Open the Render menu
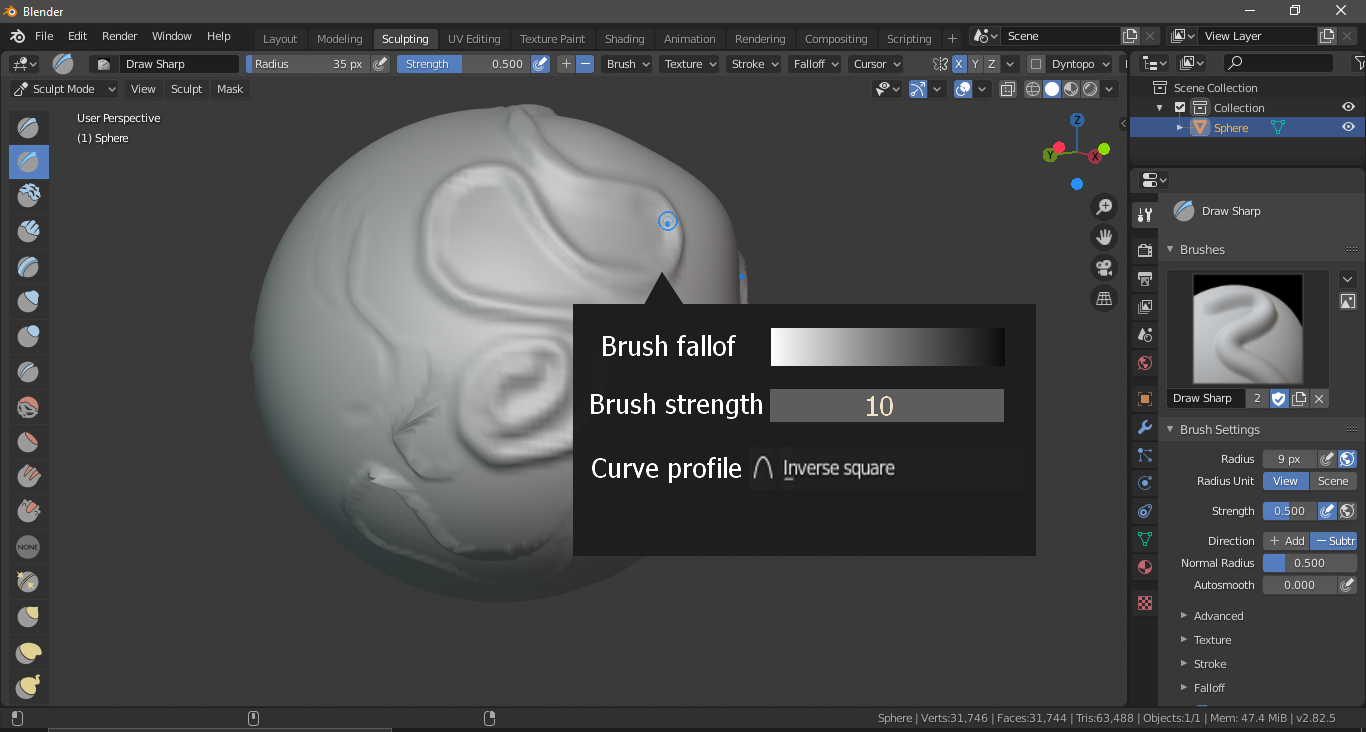The image size is (1366, 732). pyautogui.click(x=119, y=36)
